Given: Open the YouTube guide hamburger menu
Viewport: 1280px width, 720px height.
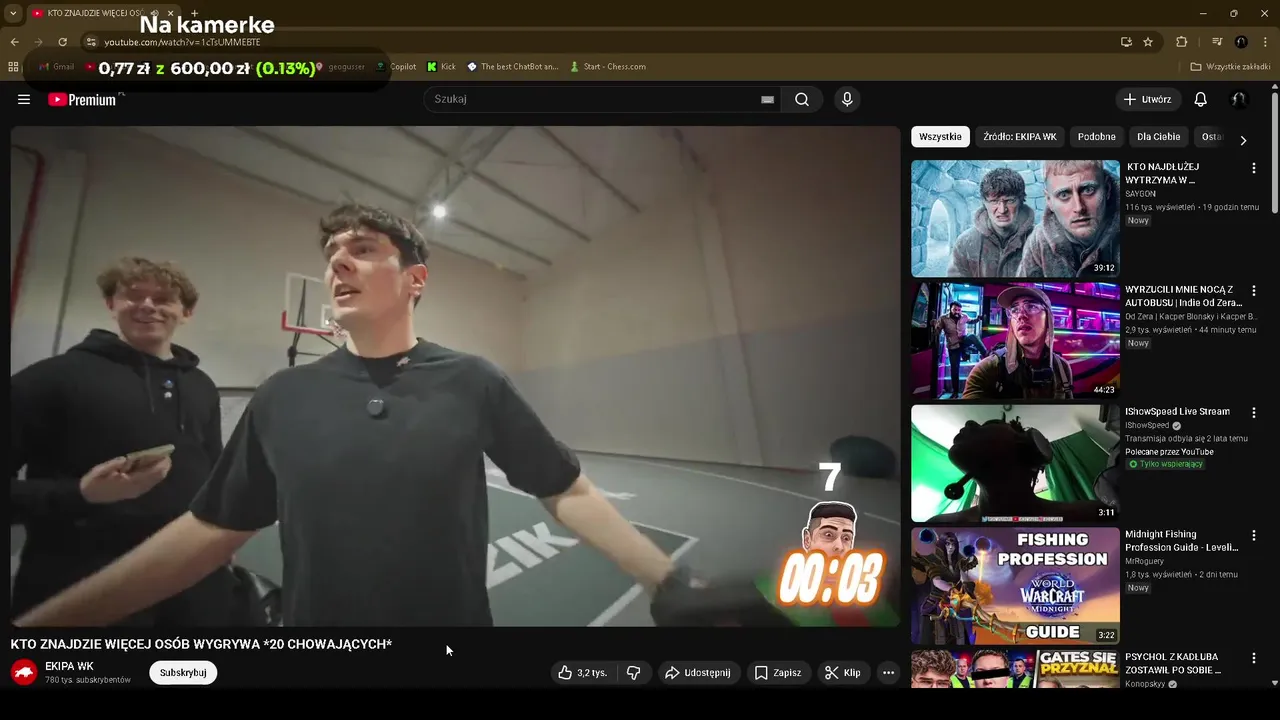Looking at the screenshot, I should (24, 99).
